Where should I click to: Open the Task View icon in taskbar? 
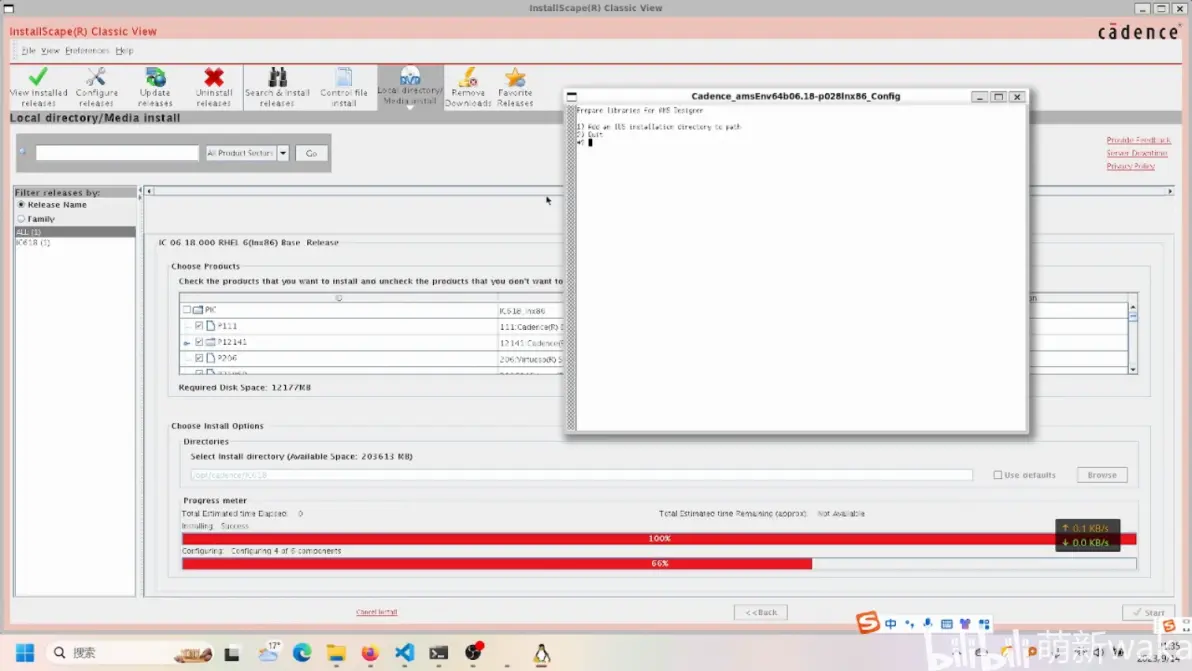[232, 653]
